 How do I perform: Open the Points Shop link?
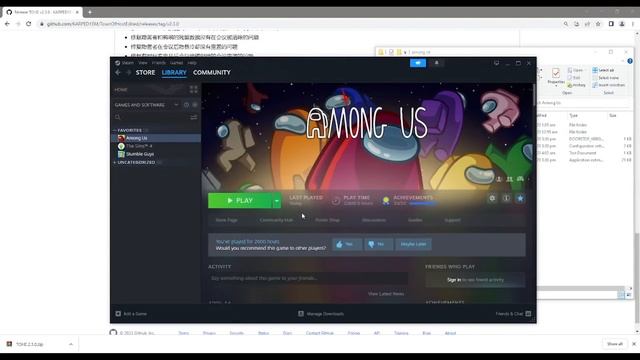pos(327,220)
